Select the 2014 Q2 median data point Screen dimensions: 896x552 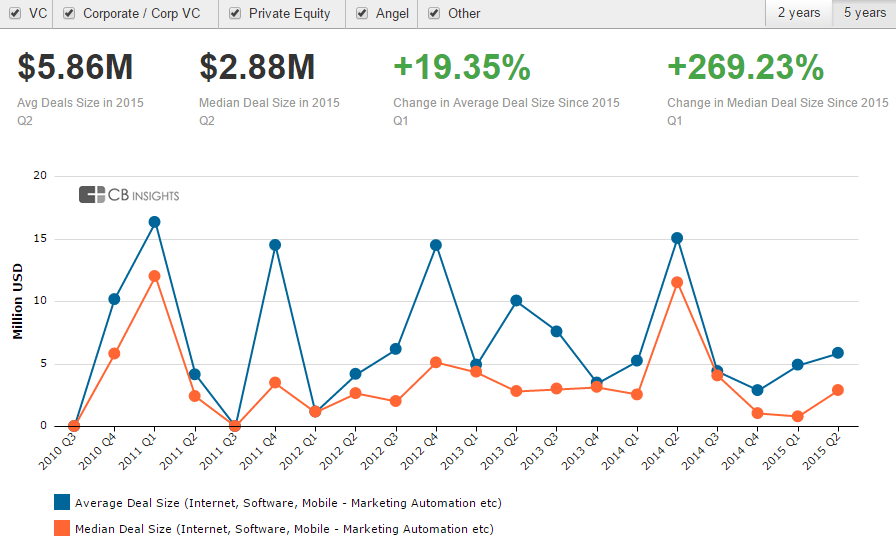[x=677, y=282]
